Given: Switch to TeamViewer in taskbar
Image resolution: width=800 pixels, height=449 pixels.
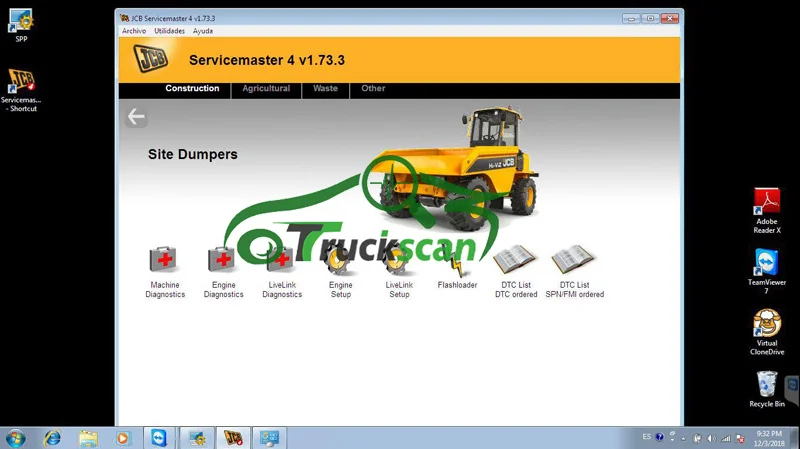Looking at the screenshot, I should click(159, 438).
